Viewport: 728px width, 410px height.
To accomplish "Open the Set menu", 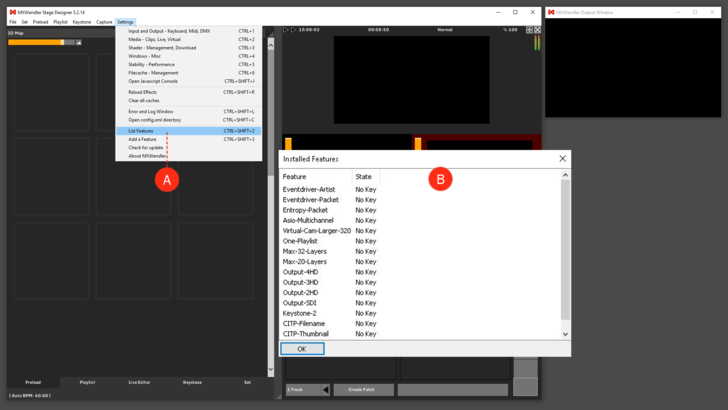I will tap(25, 22).
